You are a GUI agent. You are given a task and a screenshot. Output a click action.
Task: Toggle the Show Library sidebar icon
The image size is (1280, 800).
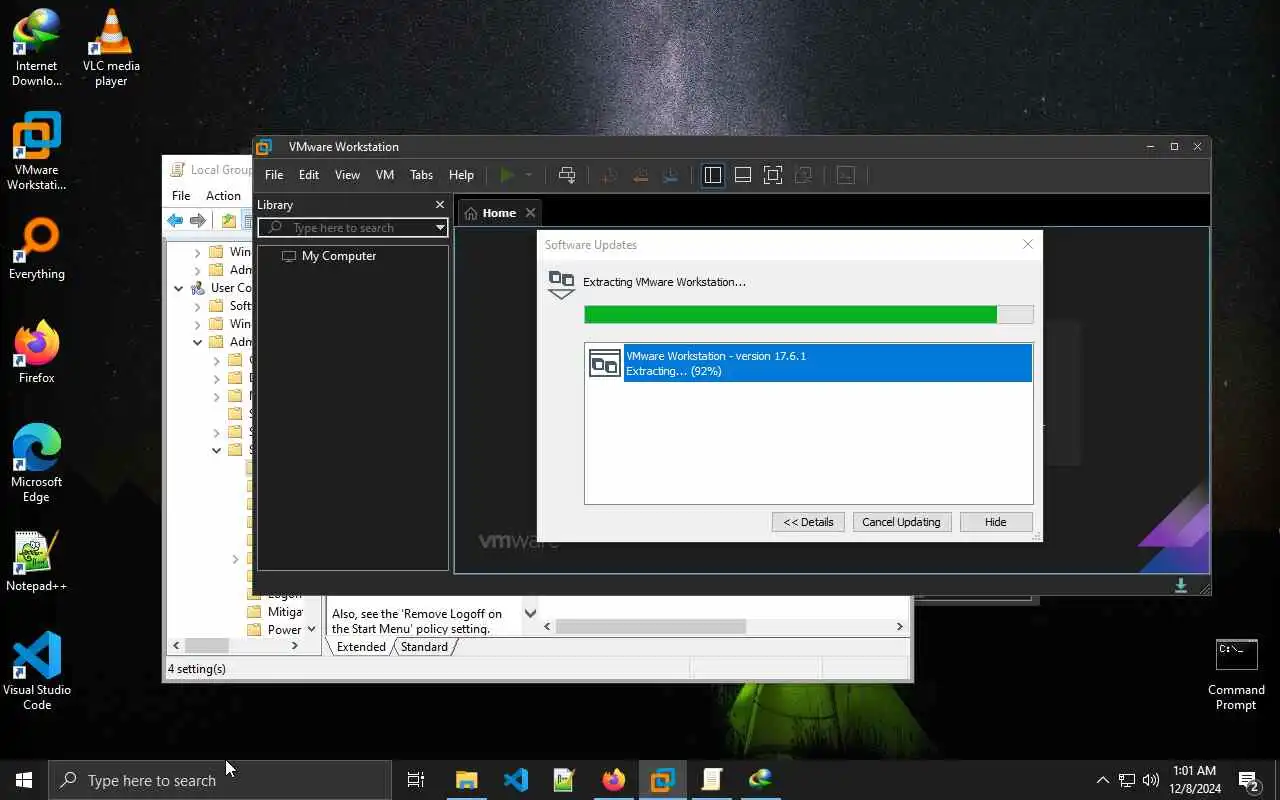click(712, 175)
